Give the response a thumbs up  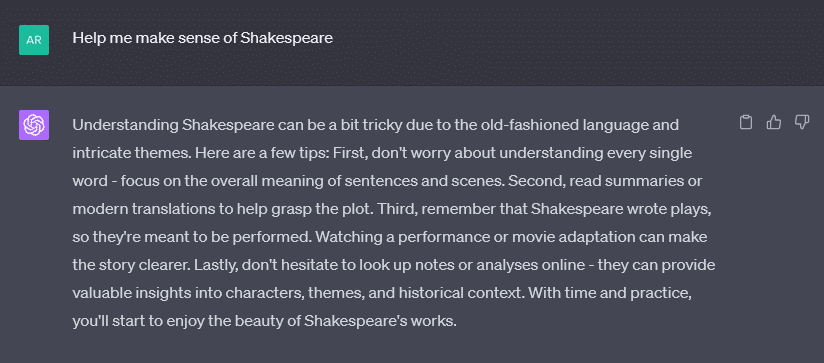pos(774,122)
